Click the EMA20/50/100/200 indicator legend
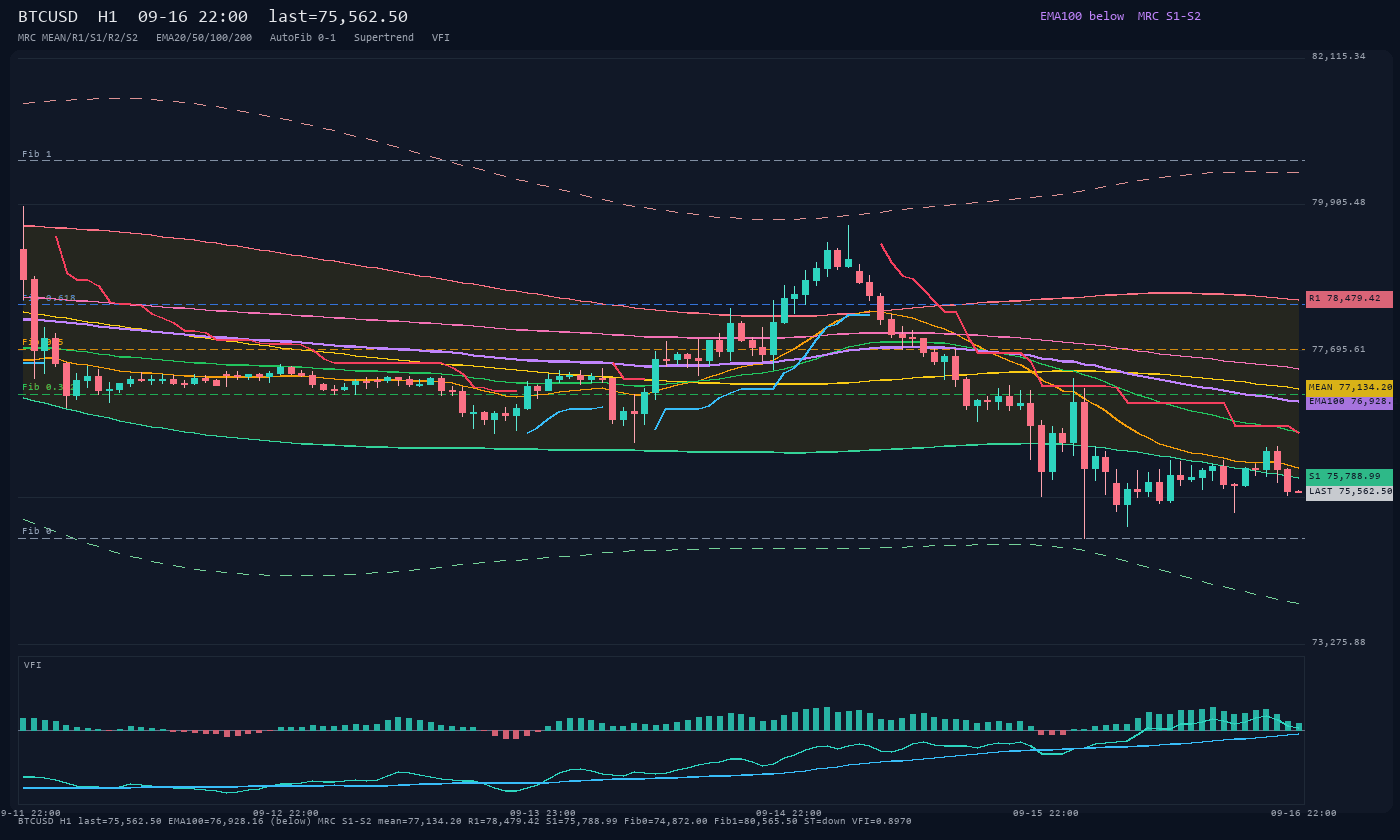Viewport: 1400px width, 840px height. point(204,37)
